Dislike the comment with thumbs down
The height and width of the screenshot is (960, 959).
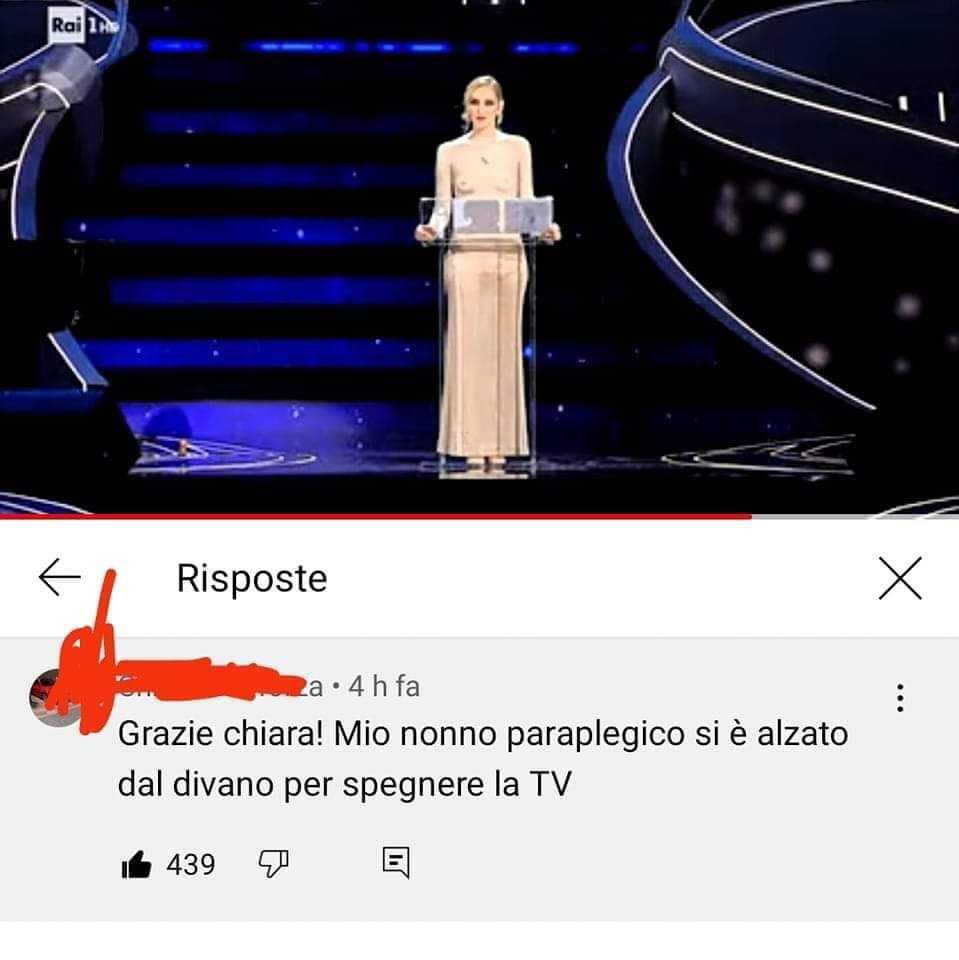(x=273, y=863)
